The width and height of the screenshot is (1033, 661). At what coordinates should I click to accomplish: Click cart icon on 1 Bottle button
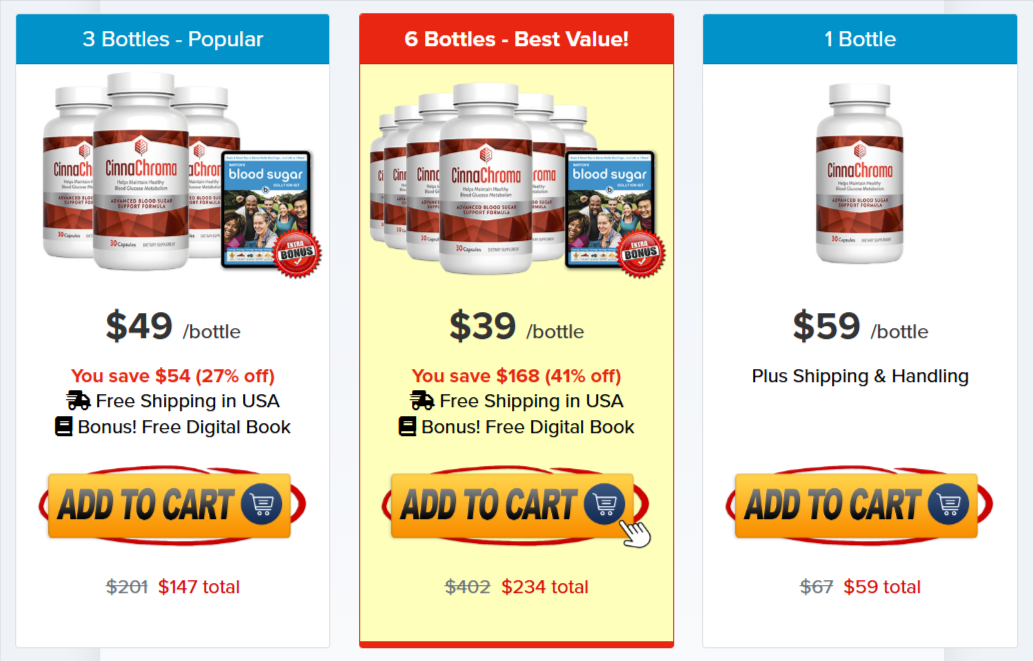949,504
